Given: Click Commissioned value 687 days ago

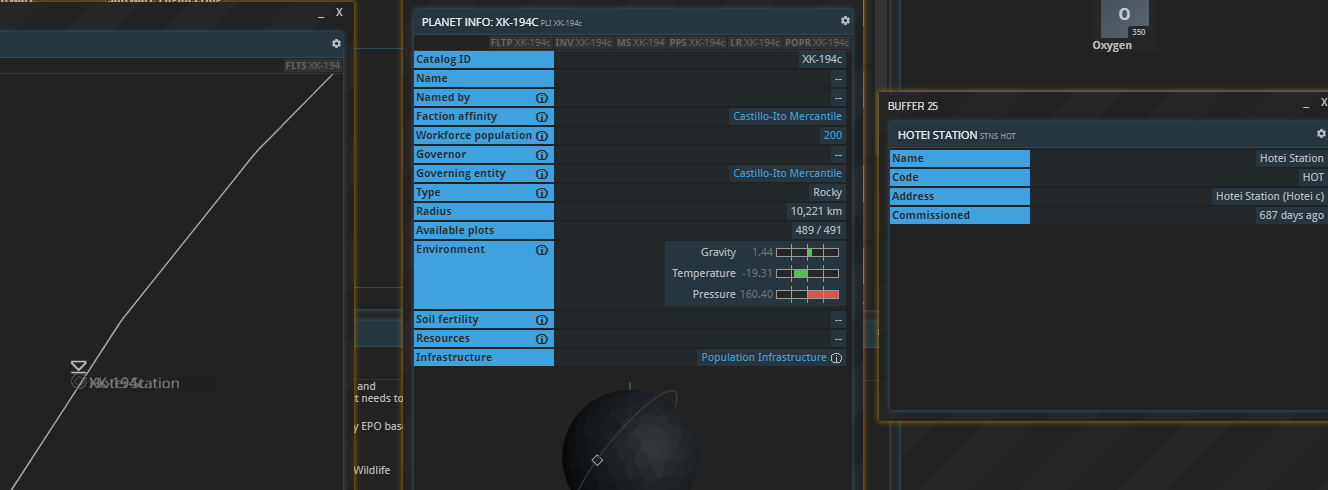Looking at the screenshot, I should pyautogui.click(x=1292, y=216).
